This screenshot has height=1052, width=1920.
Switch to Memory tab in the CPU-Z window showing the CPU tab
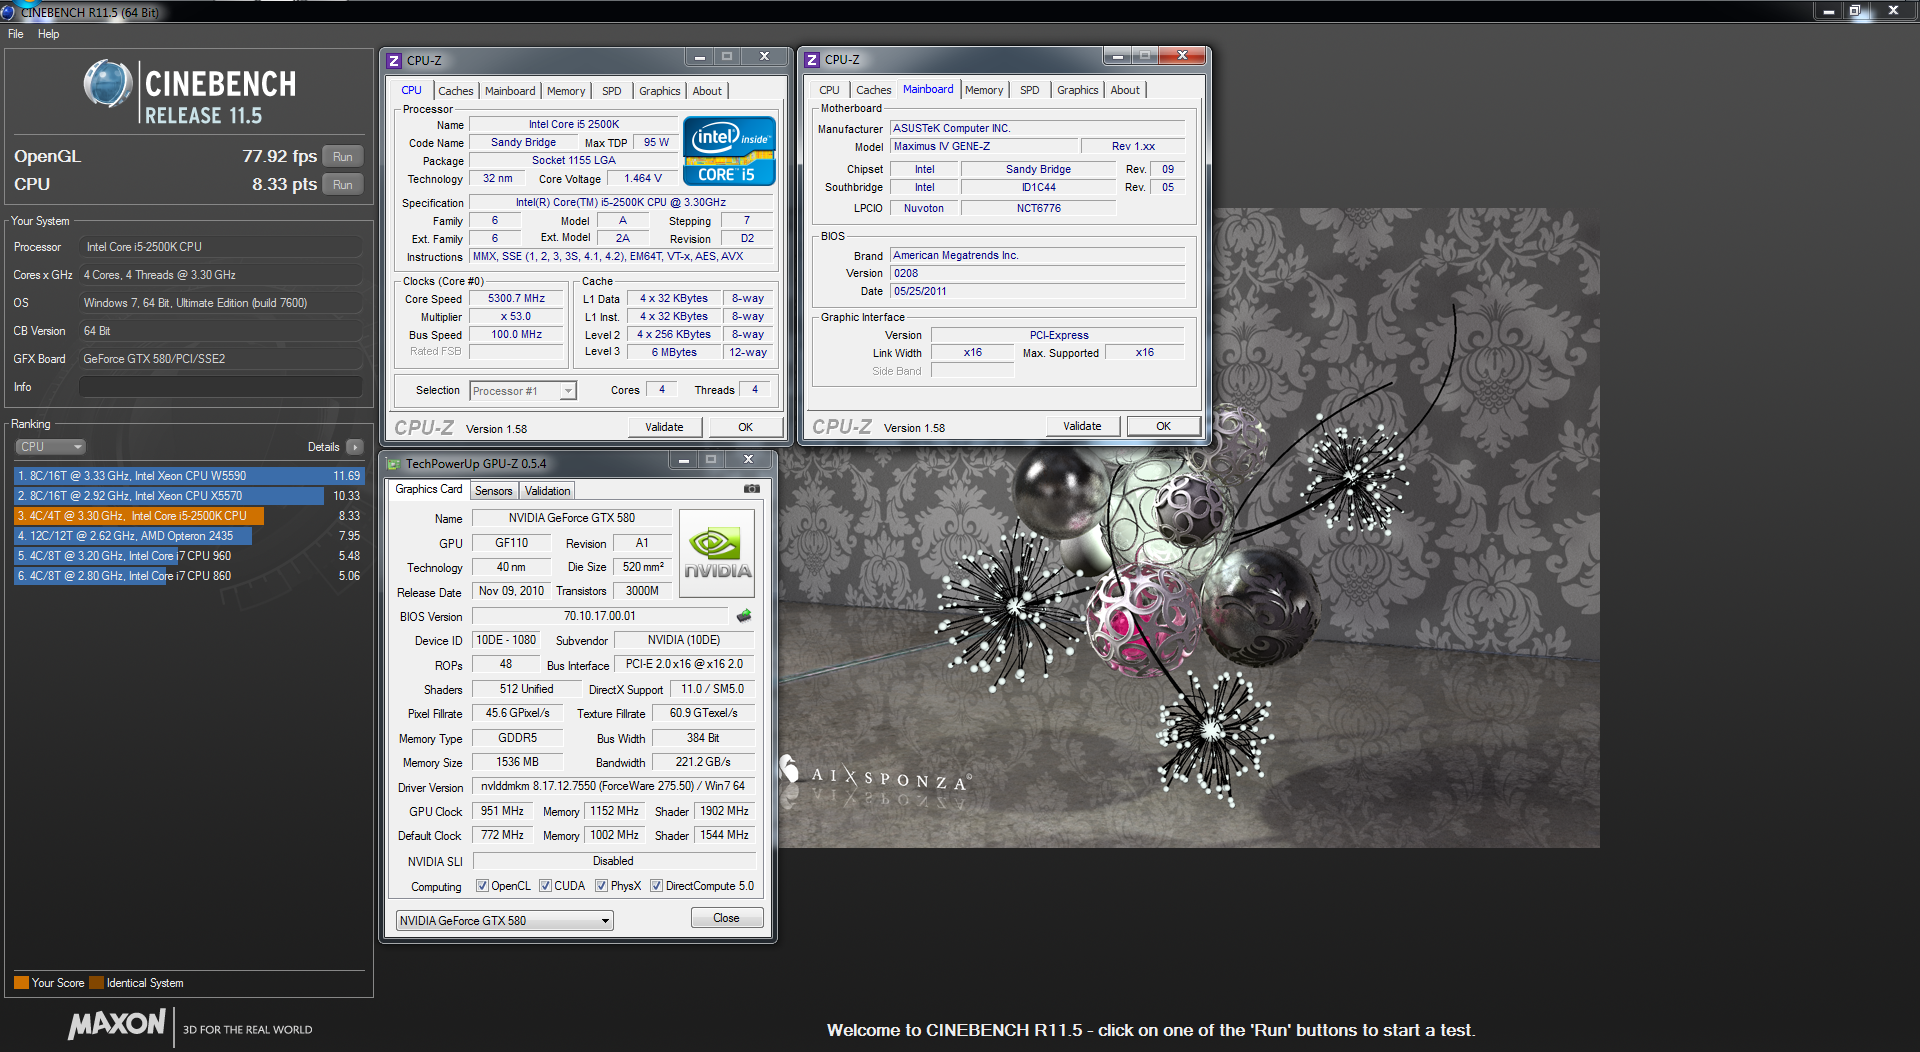tap(566, 91)
